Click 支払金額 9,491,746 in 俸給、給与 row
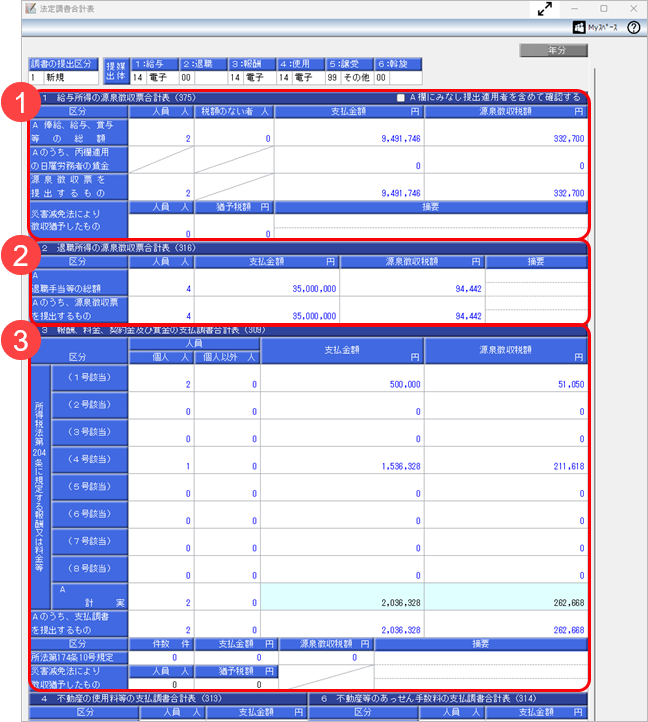Screen dimensions: 648x722 [x=349, y=132]
